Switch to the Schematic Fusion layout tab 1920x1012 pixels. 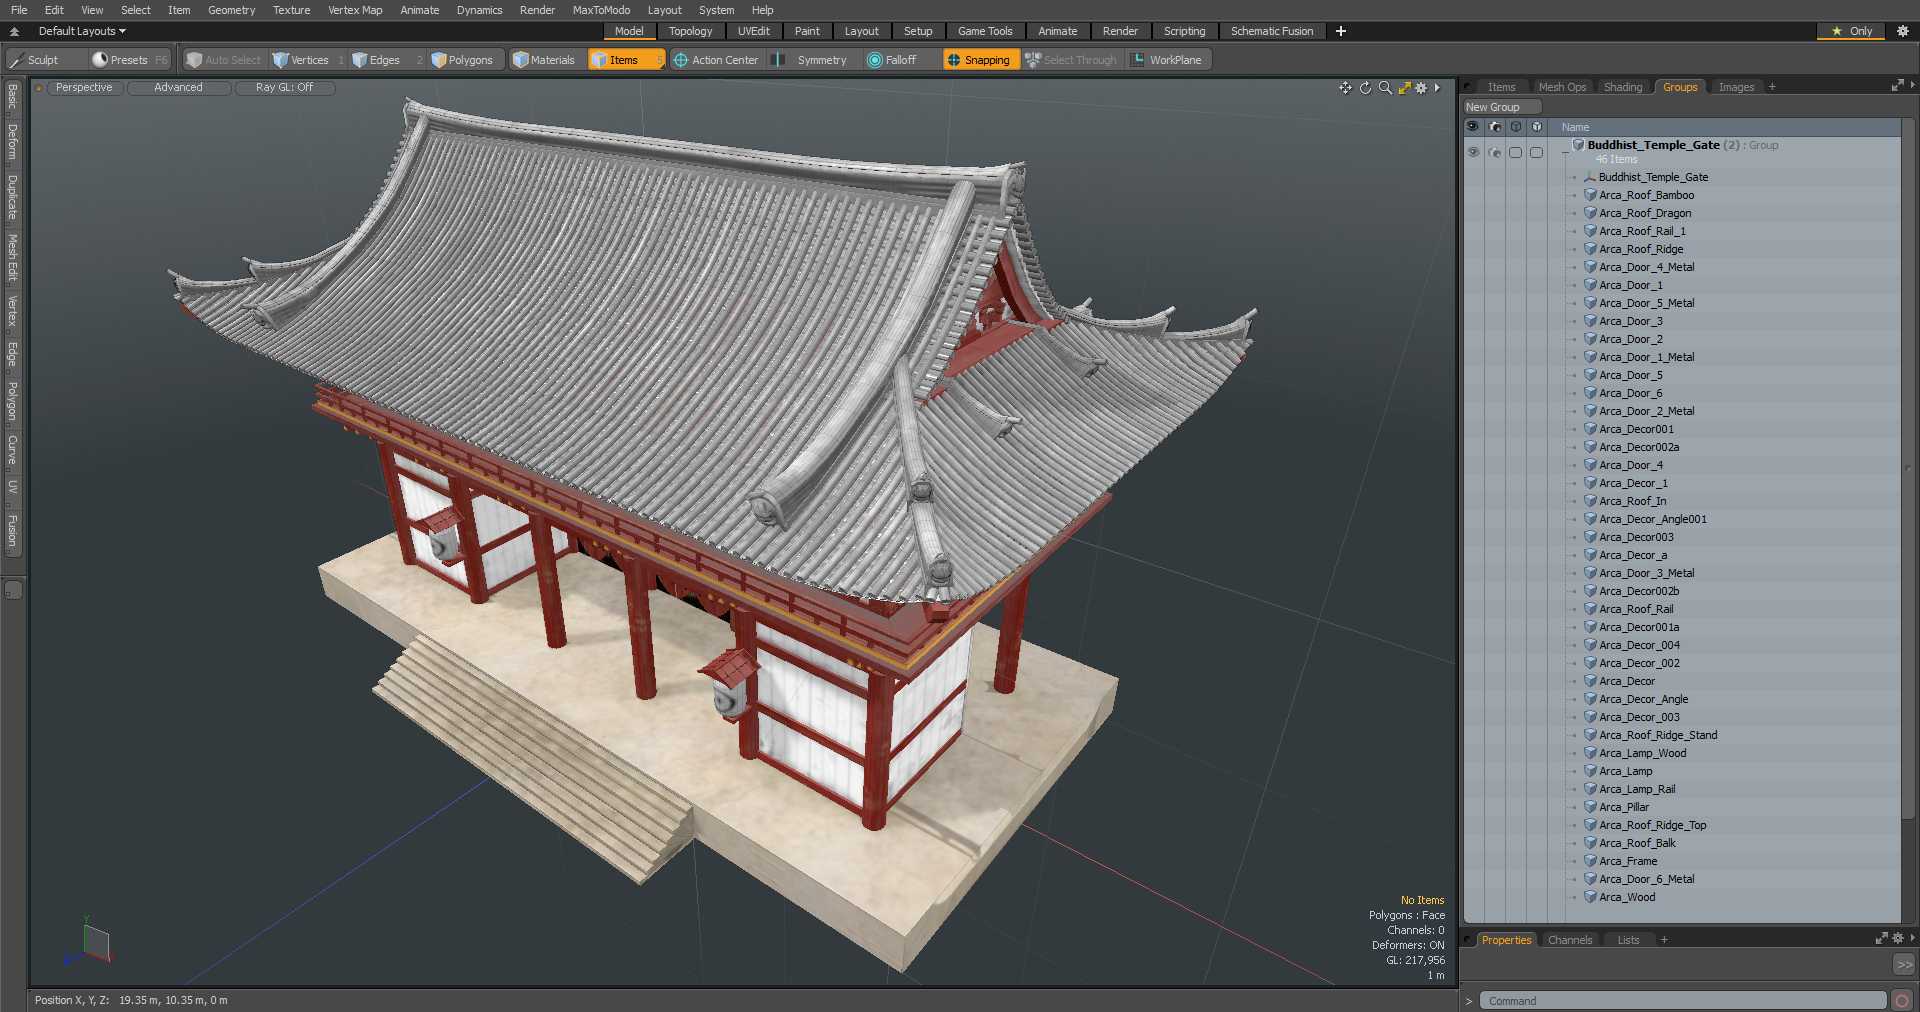pos(1272,31)
